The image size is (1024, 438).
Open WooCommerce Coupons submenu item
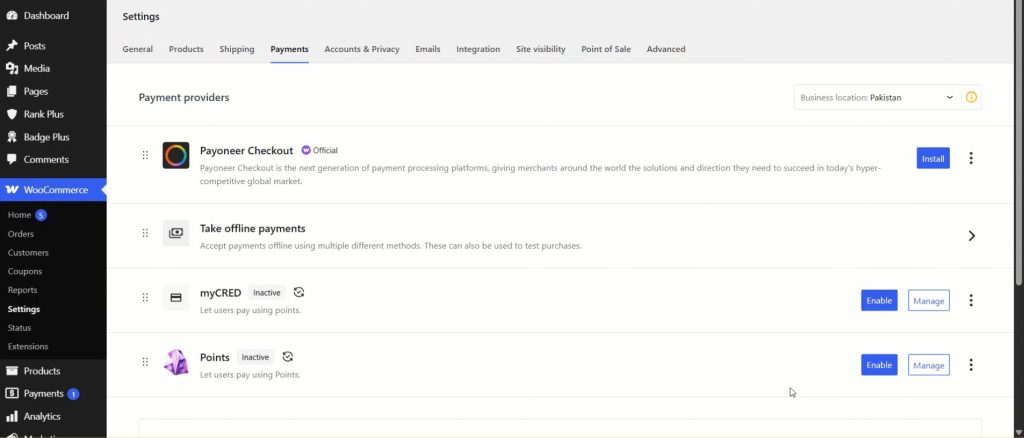25,271
